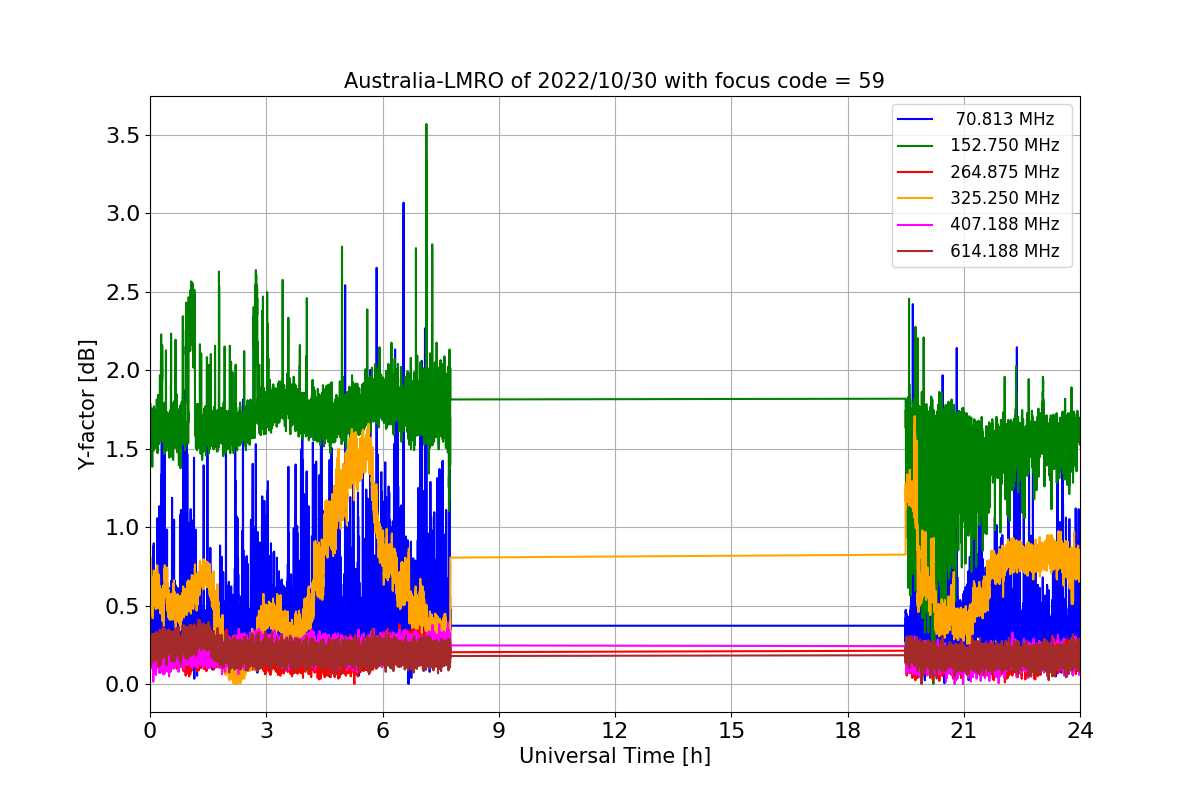1200x800 pixels.
Task: Click the blue line sample in legend
Action: tap(916, 119)
